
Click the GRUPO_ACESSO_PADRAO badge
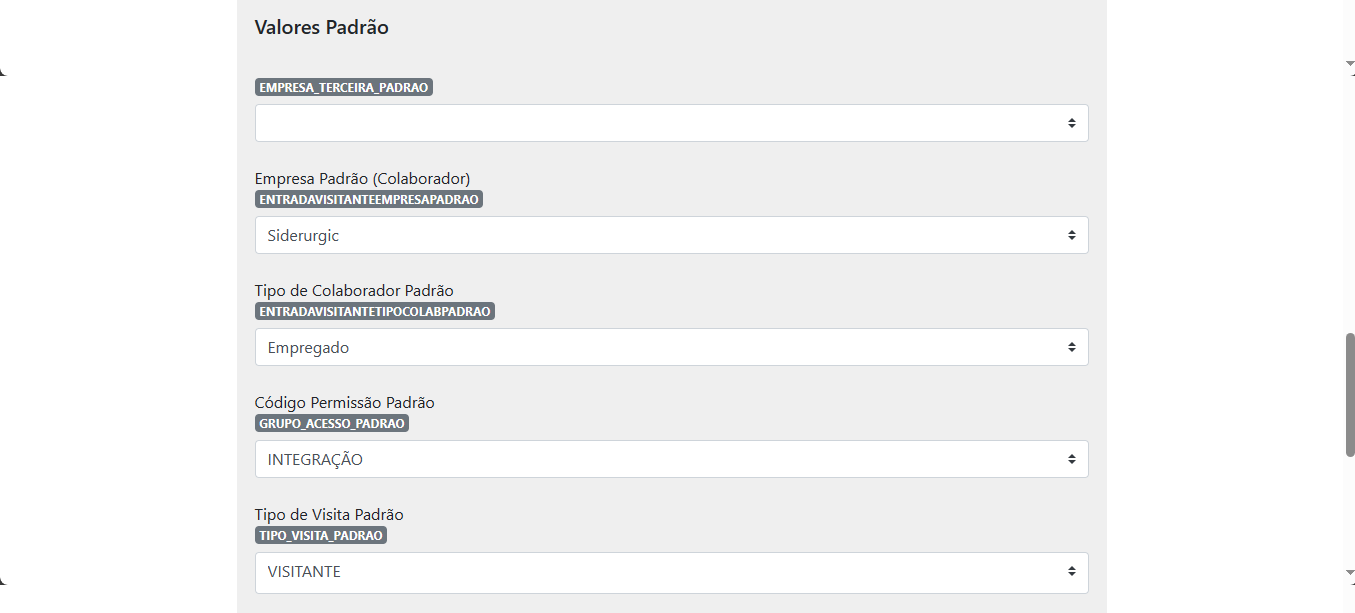coord(332,423)
